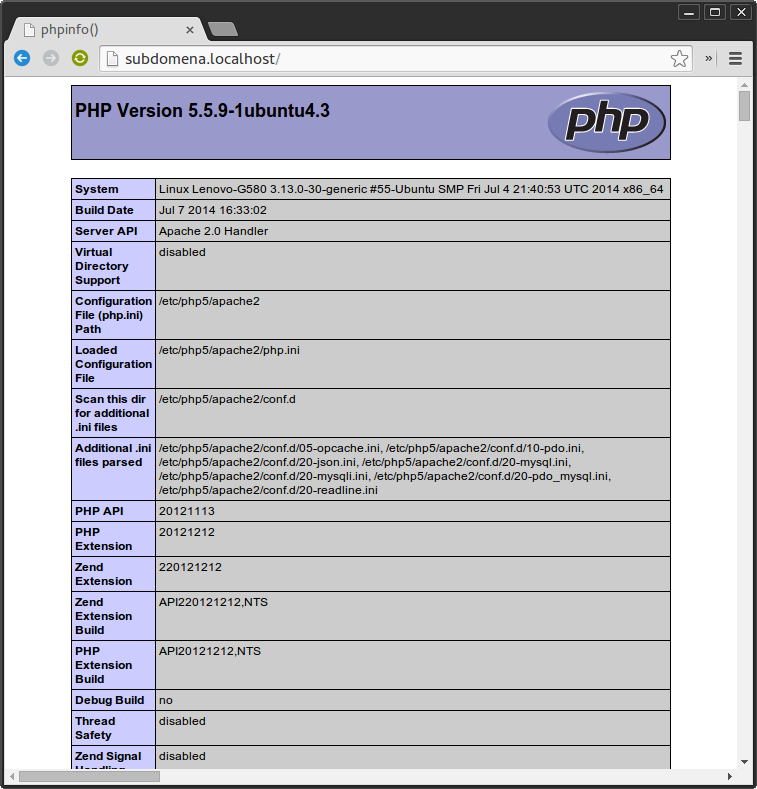Screen dimensions: 757x789
Task: Click the PHP logo in the header
Action: [607, 122]
